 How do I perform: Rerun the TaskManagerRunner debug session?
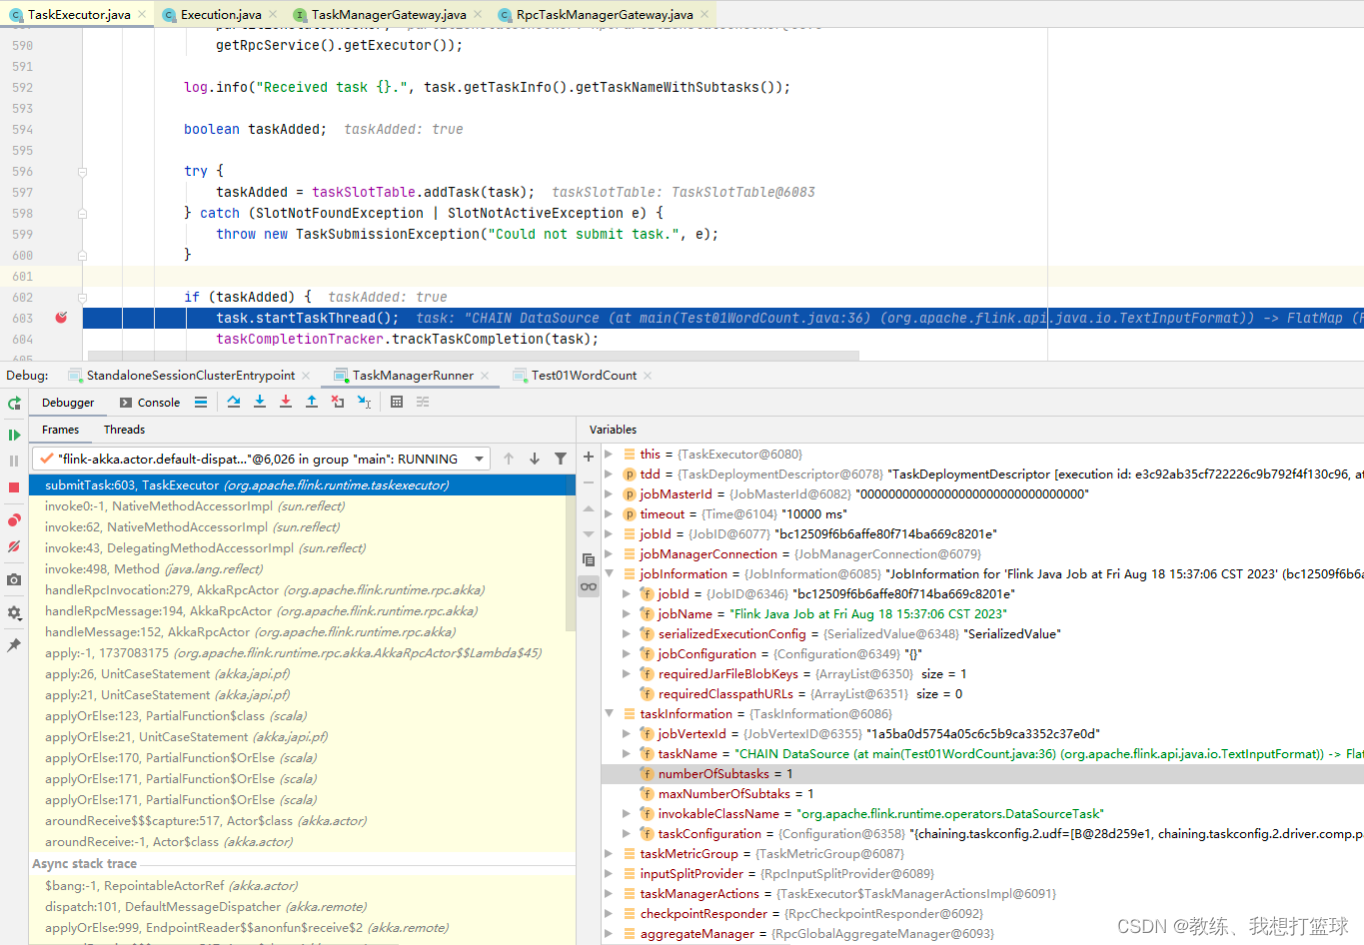(14, 403)
